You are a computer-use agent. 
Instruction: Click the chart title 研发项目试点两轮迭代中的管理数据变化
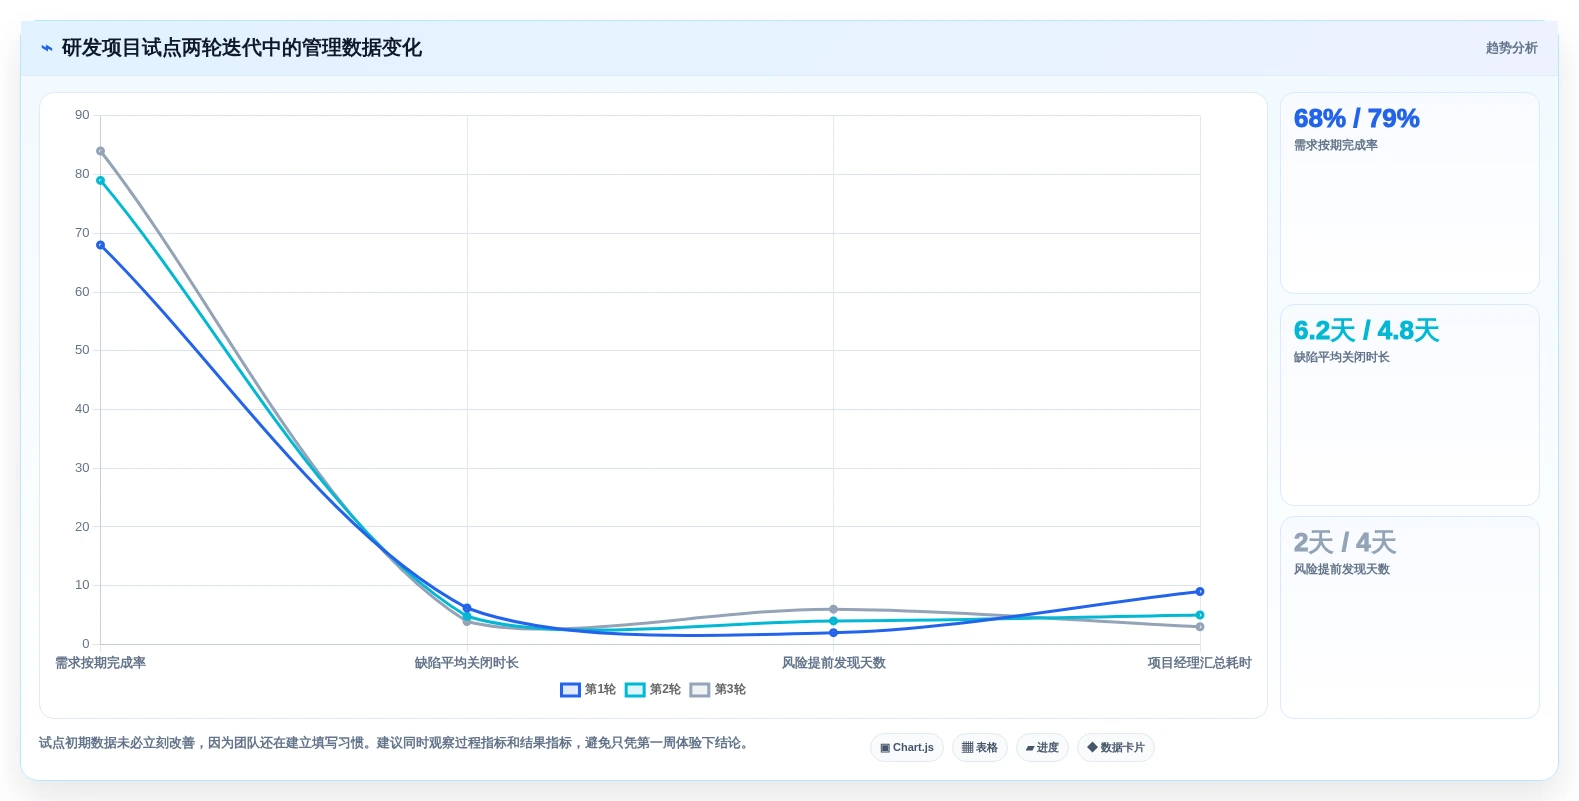(x=242, y=48)
